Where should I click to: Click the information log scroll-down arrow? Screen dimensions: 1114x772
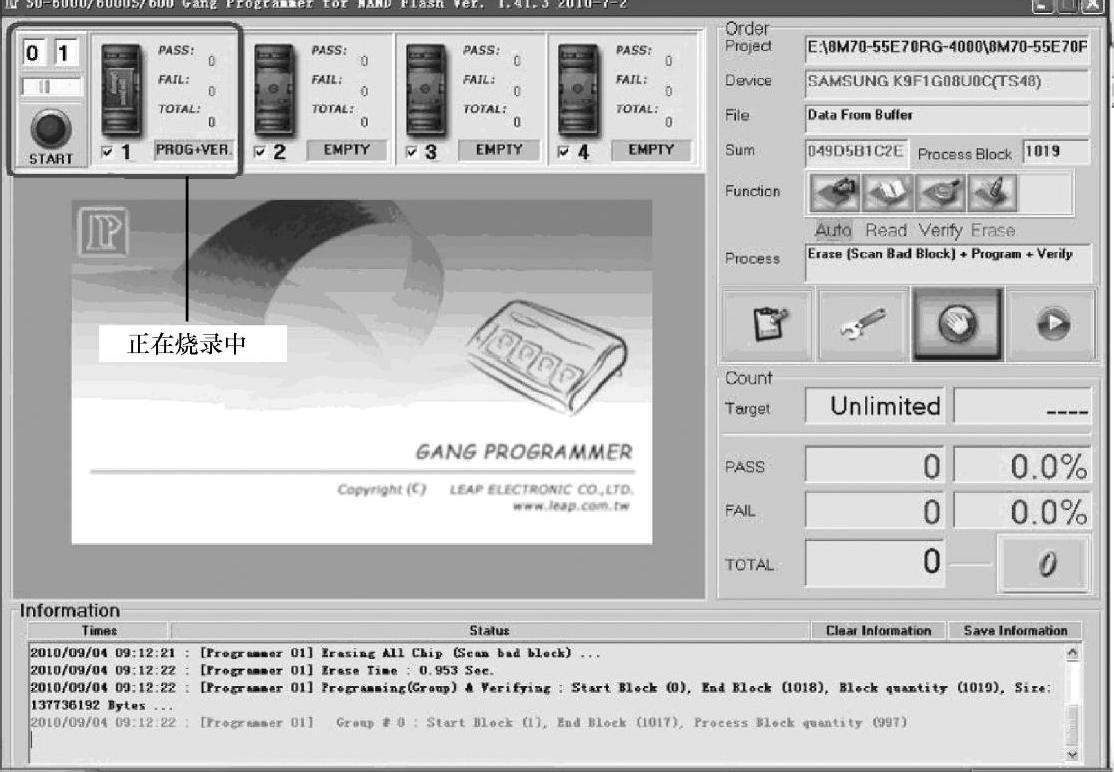coord(1073,755)
